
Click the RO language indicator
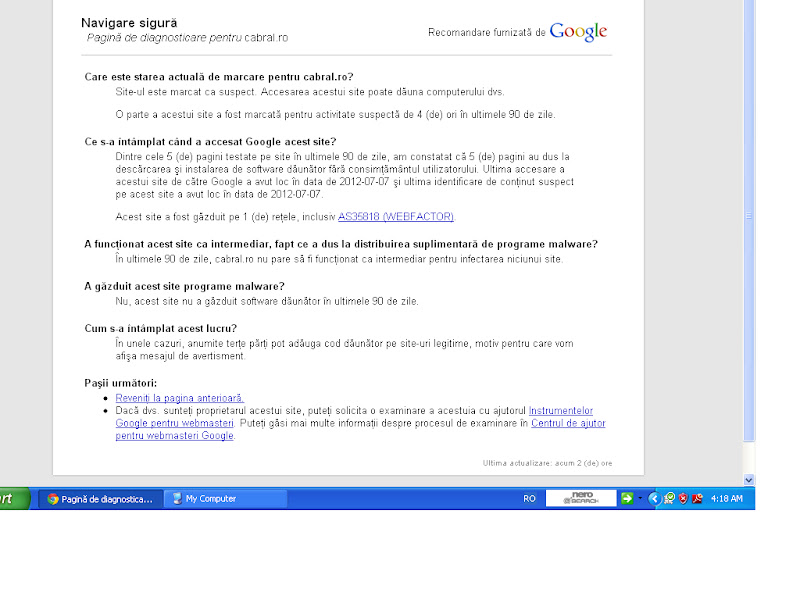(x=529, y=499)
